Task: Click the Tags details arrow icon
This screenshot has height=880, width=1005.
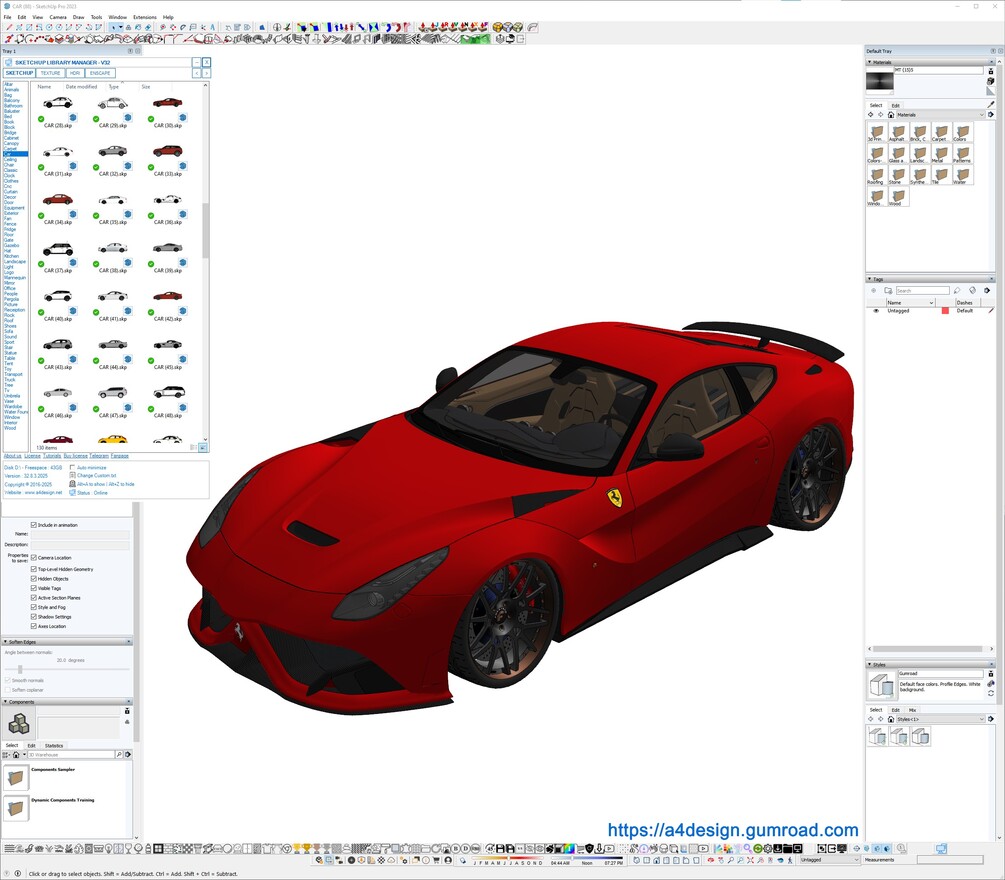Action: [987, 290]
